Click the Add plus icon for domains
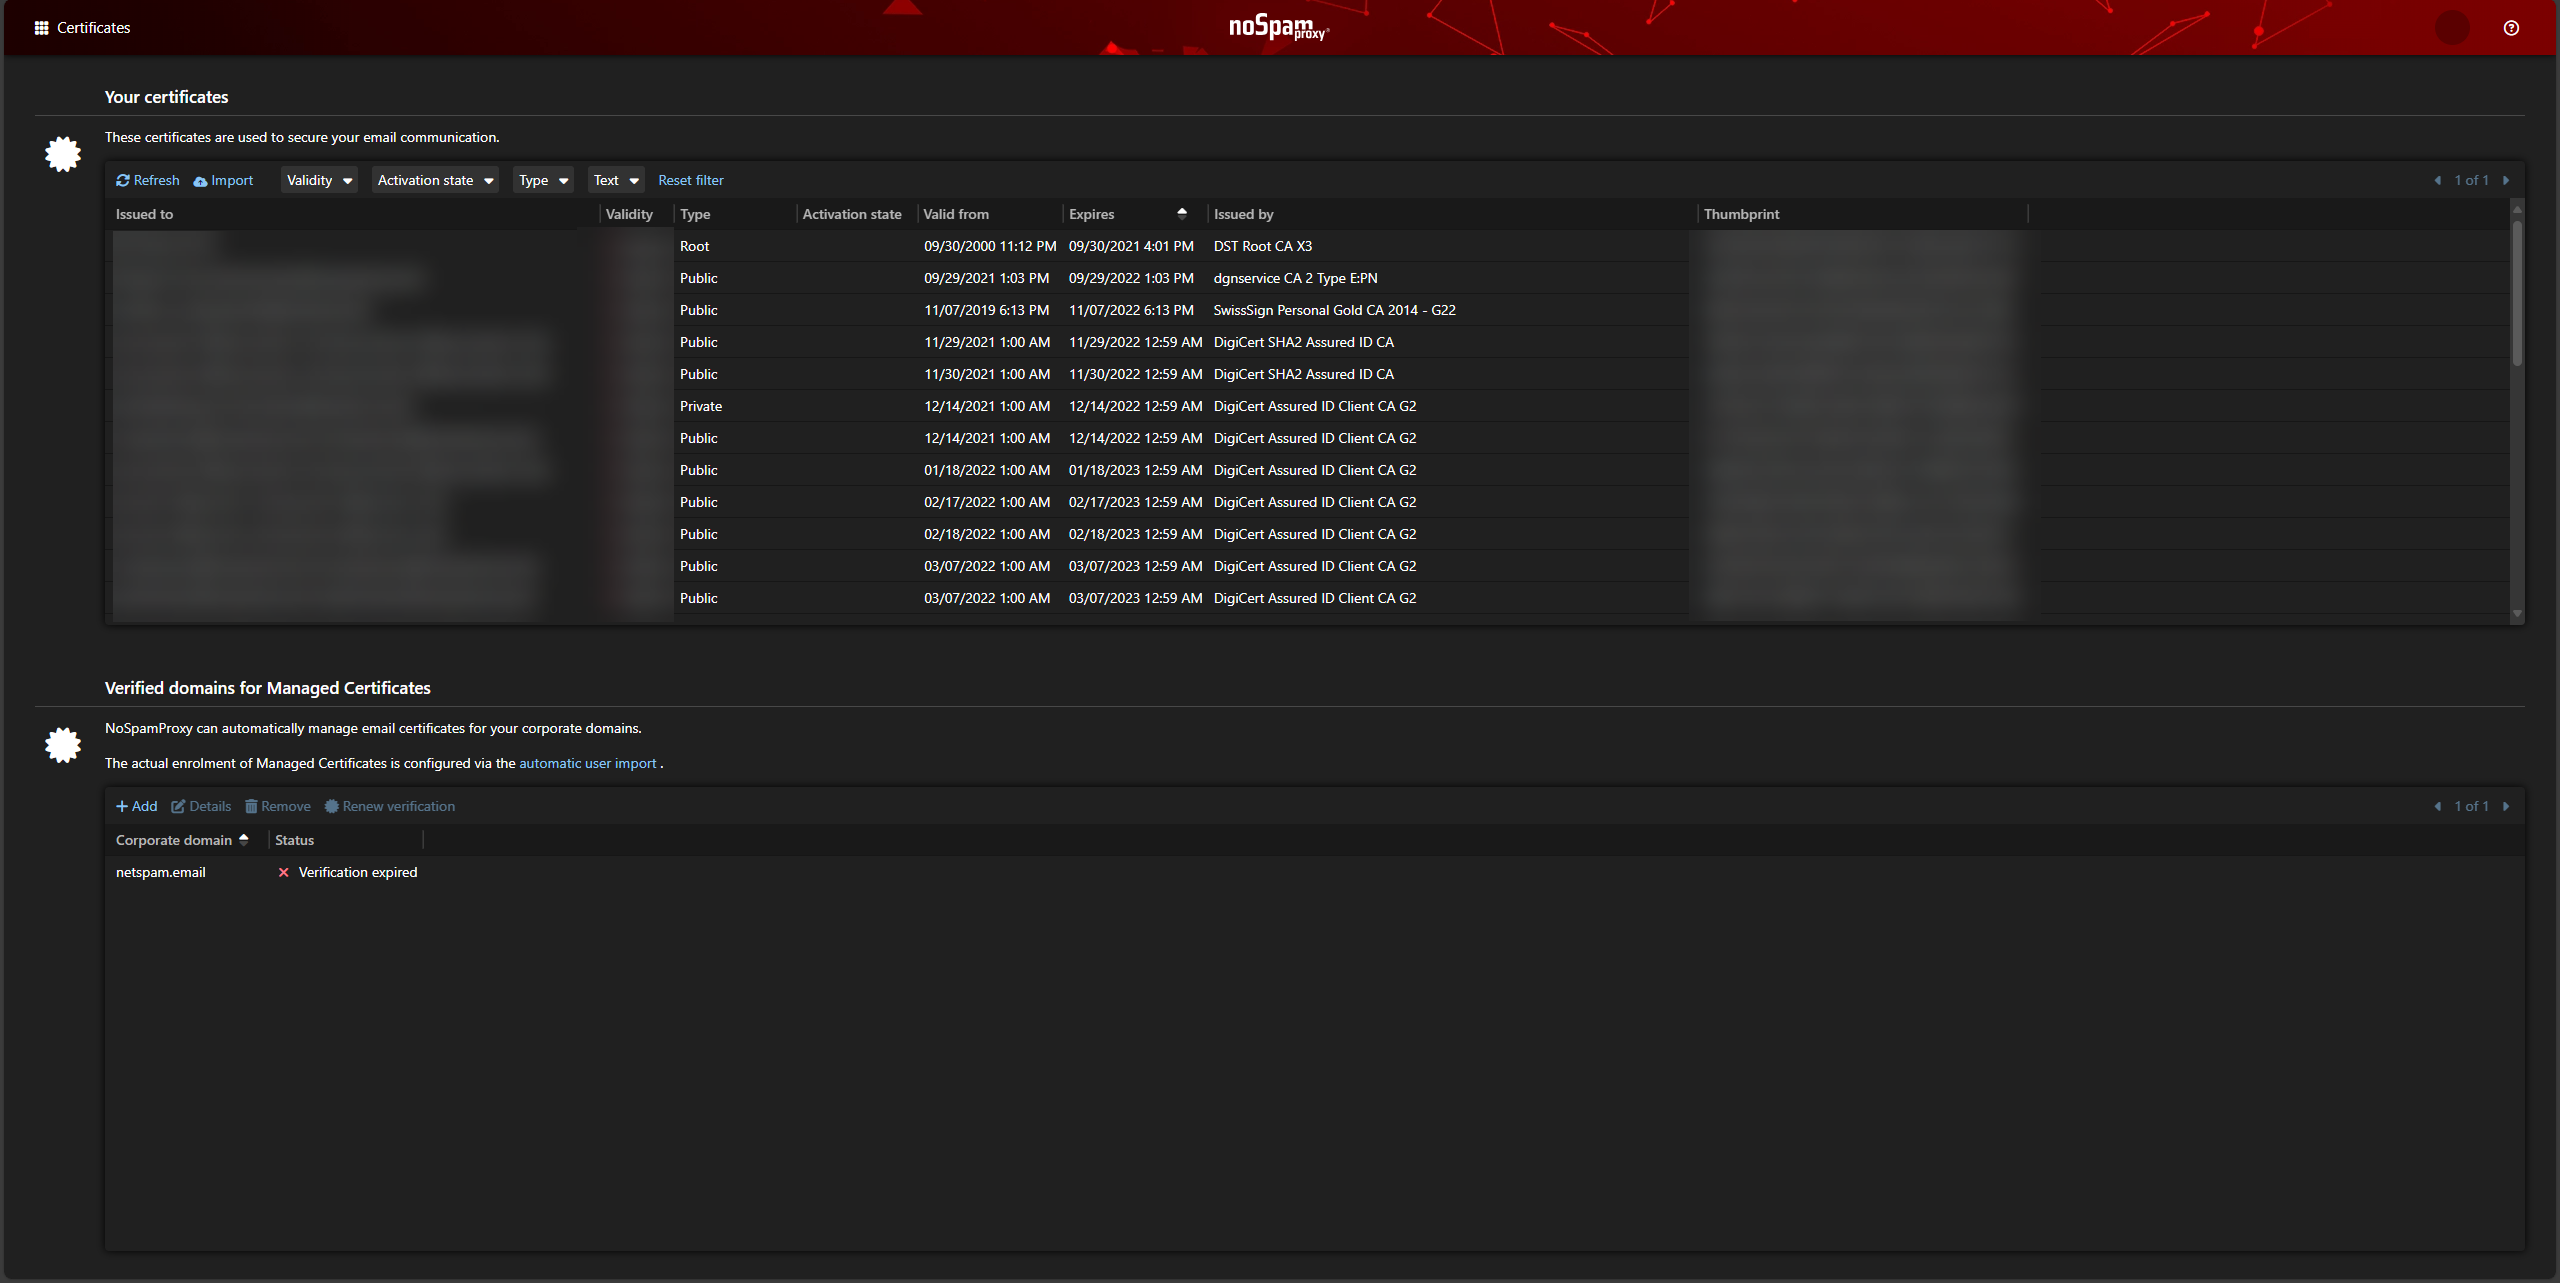This screenshot has height=1283, width=2560. 122,807
